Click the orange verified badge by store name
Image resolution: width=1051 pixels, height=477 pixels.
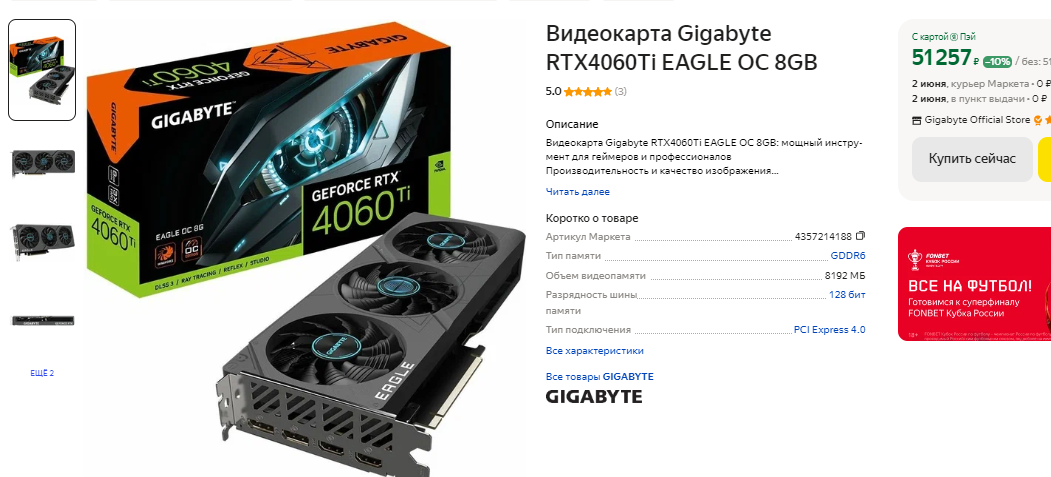(1038, 120)
